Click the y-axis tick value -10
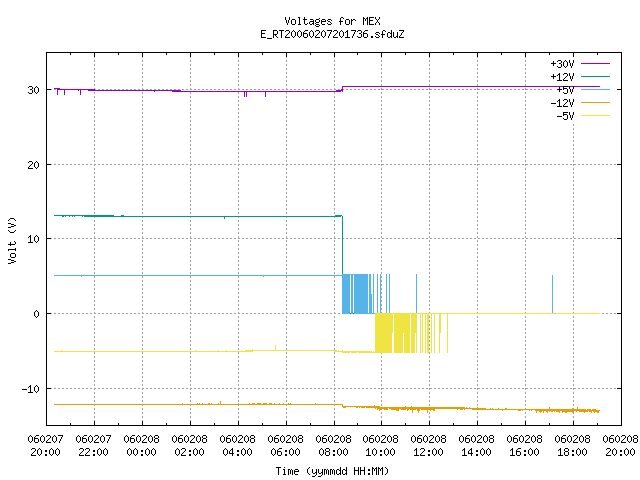This screenshot has width=640, height=480. point(31,389)
